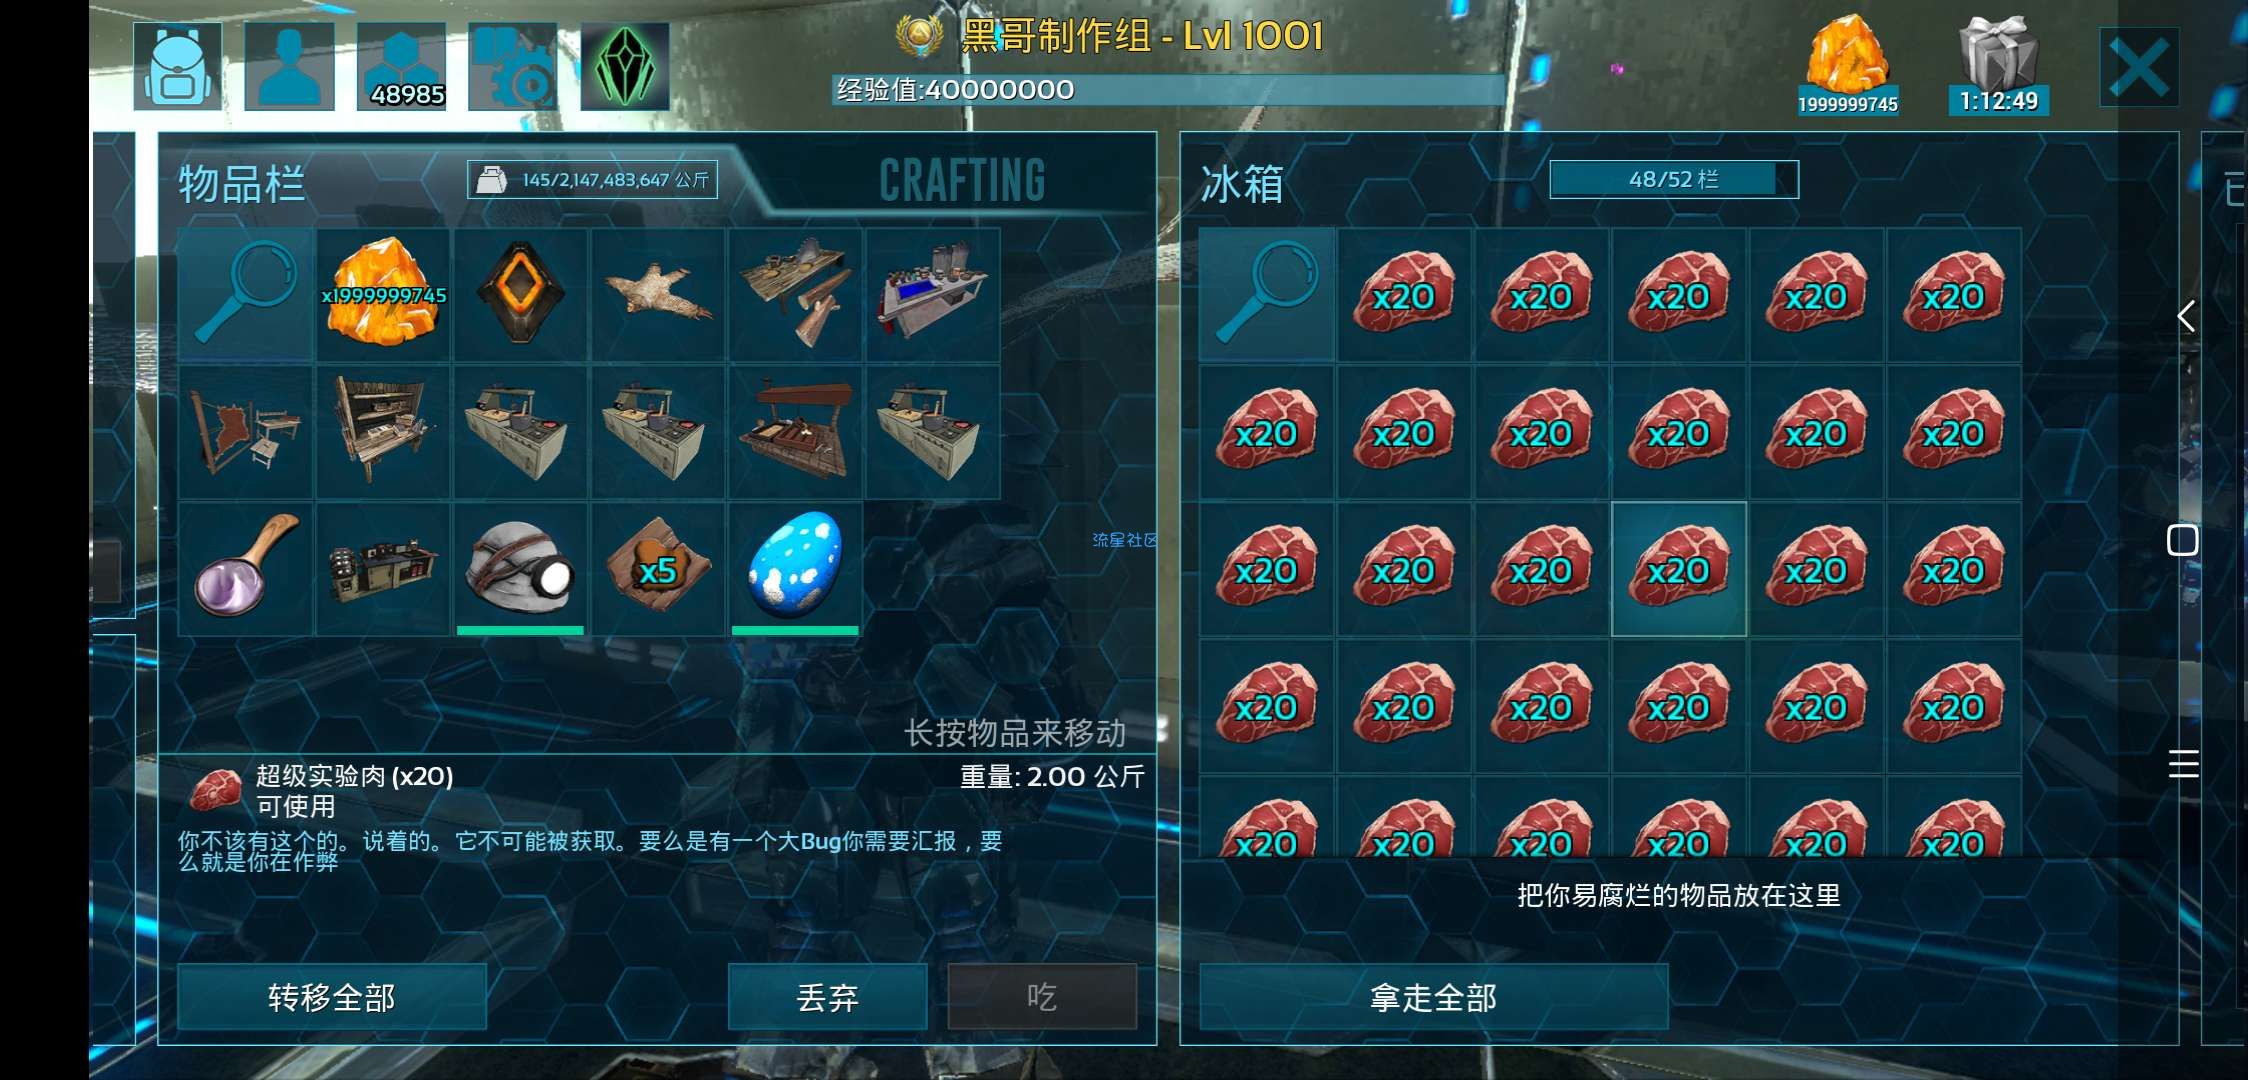
Task: Click the Android back chevron
Action: (x=2186, y=316)
